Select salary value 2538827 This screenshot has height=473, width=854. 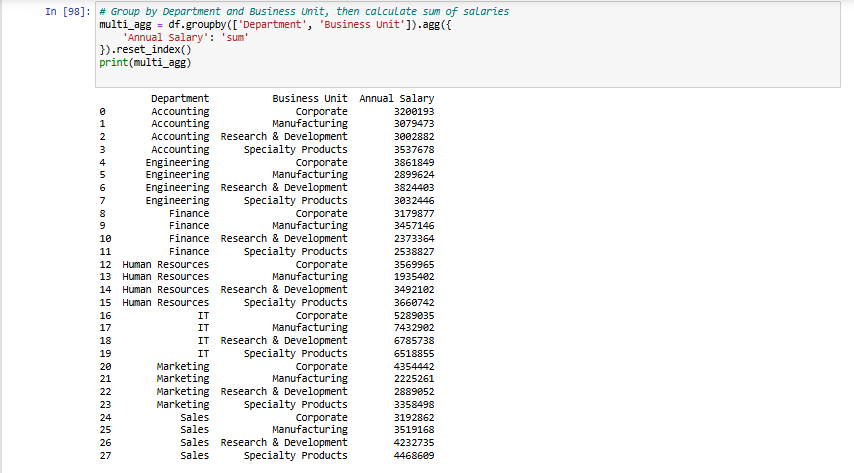414,252
